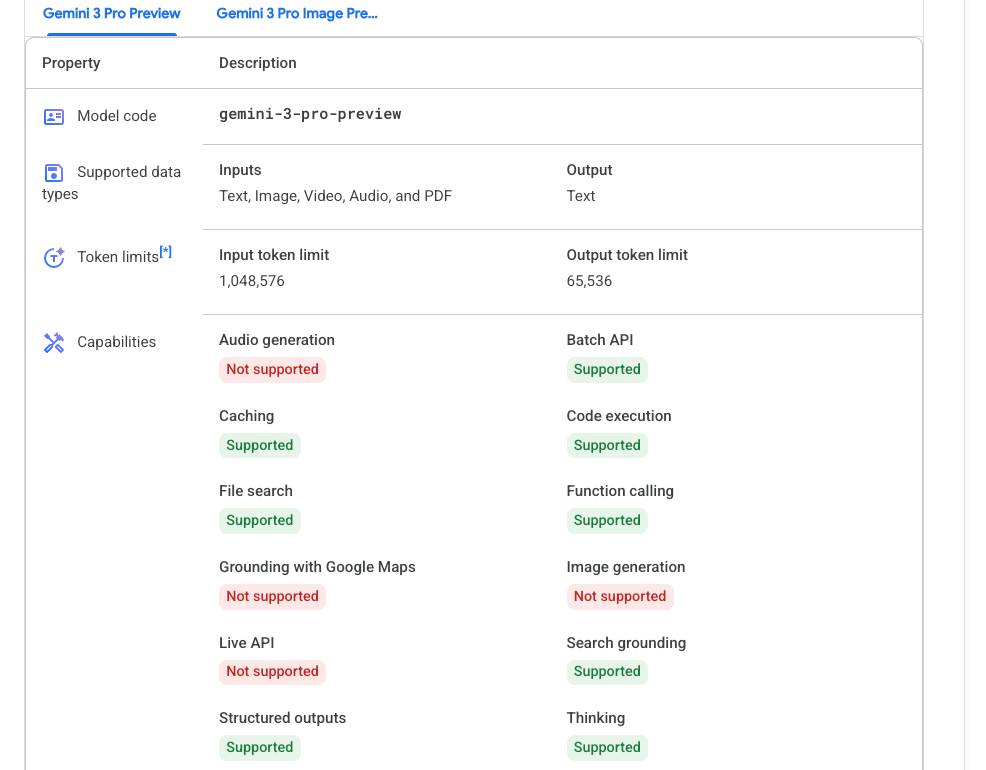This screenshot has height=770, width=986.
Task: Click Supported badge under Structured outputs
Action: coord(260,747)
